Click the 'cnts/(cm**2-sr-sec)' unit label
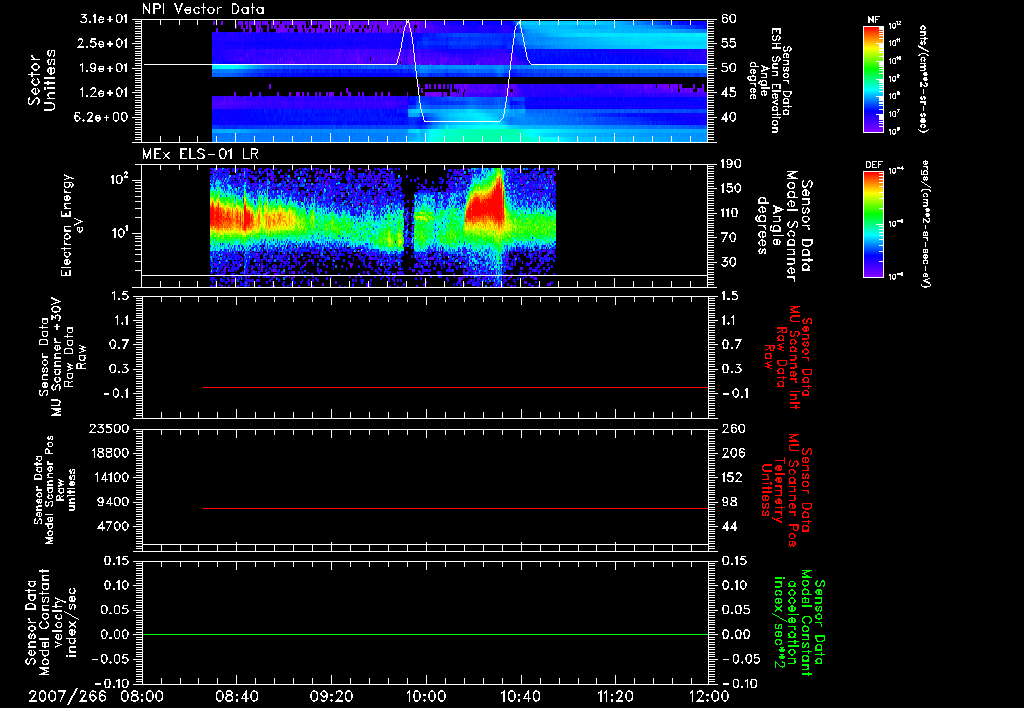Screen dimensions: 1024x708 tap(923, 78)
